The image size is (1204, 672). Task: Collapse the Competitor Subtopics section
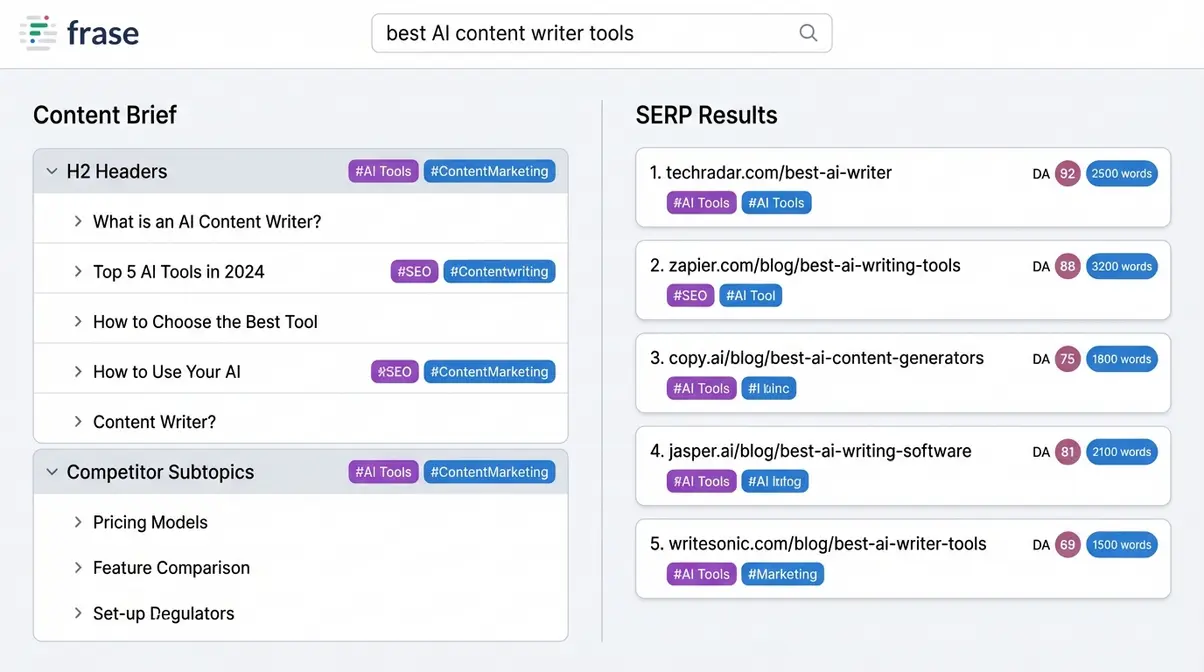tap(52, 471)
